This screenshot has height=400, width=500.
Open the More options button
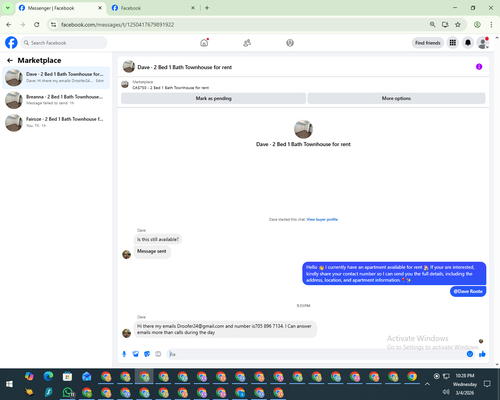[396, 98]
